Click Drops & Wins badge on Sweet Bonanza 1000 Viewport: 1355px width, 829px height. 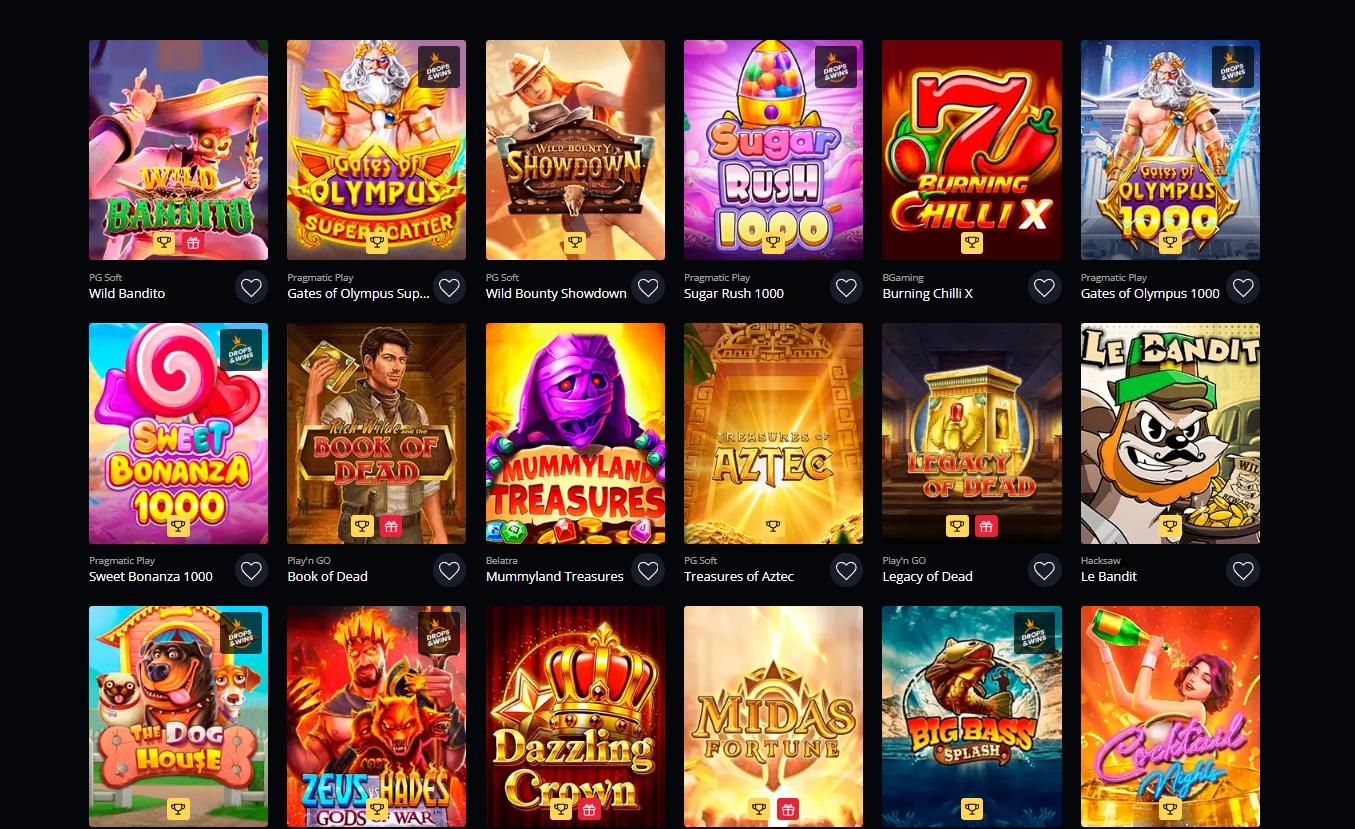[241, 350]
